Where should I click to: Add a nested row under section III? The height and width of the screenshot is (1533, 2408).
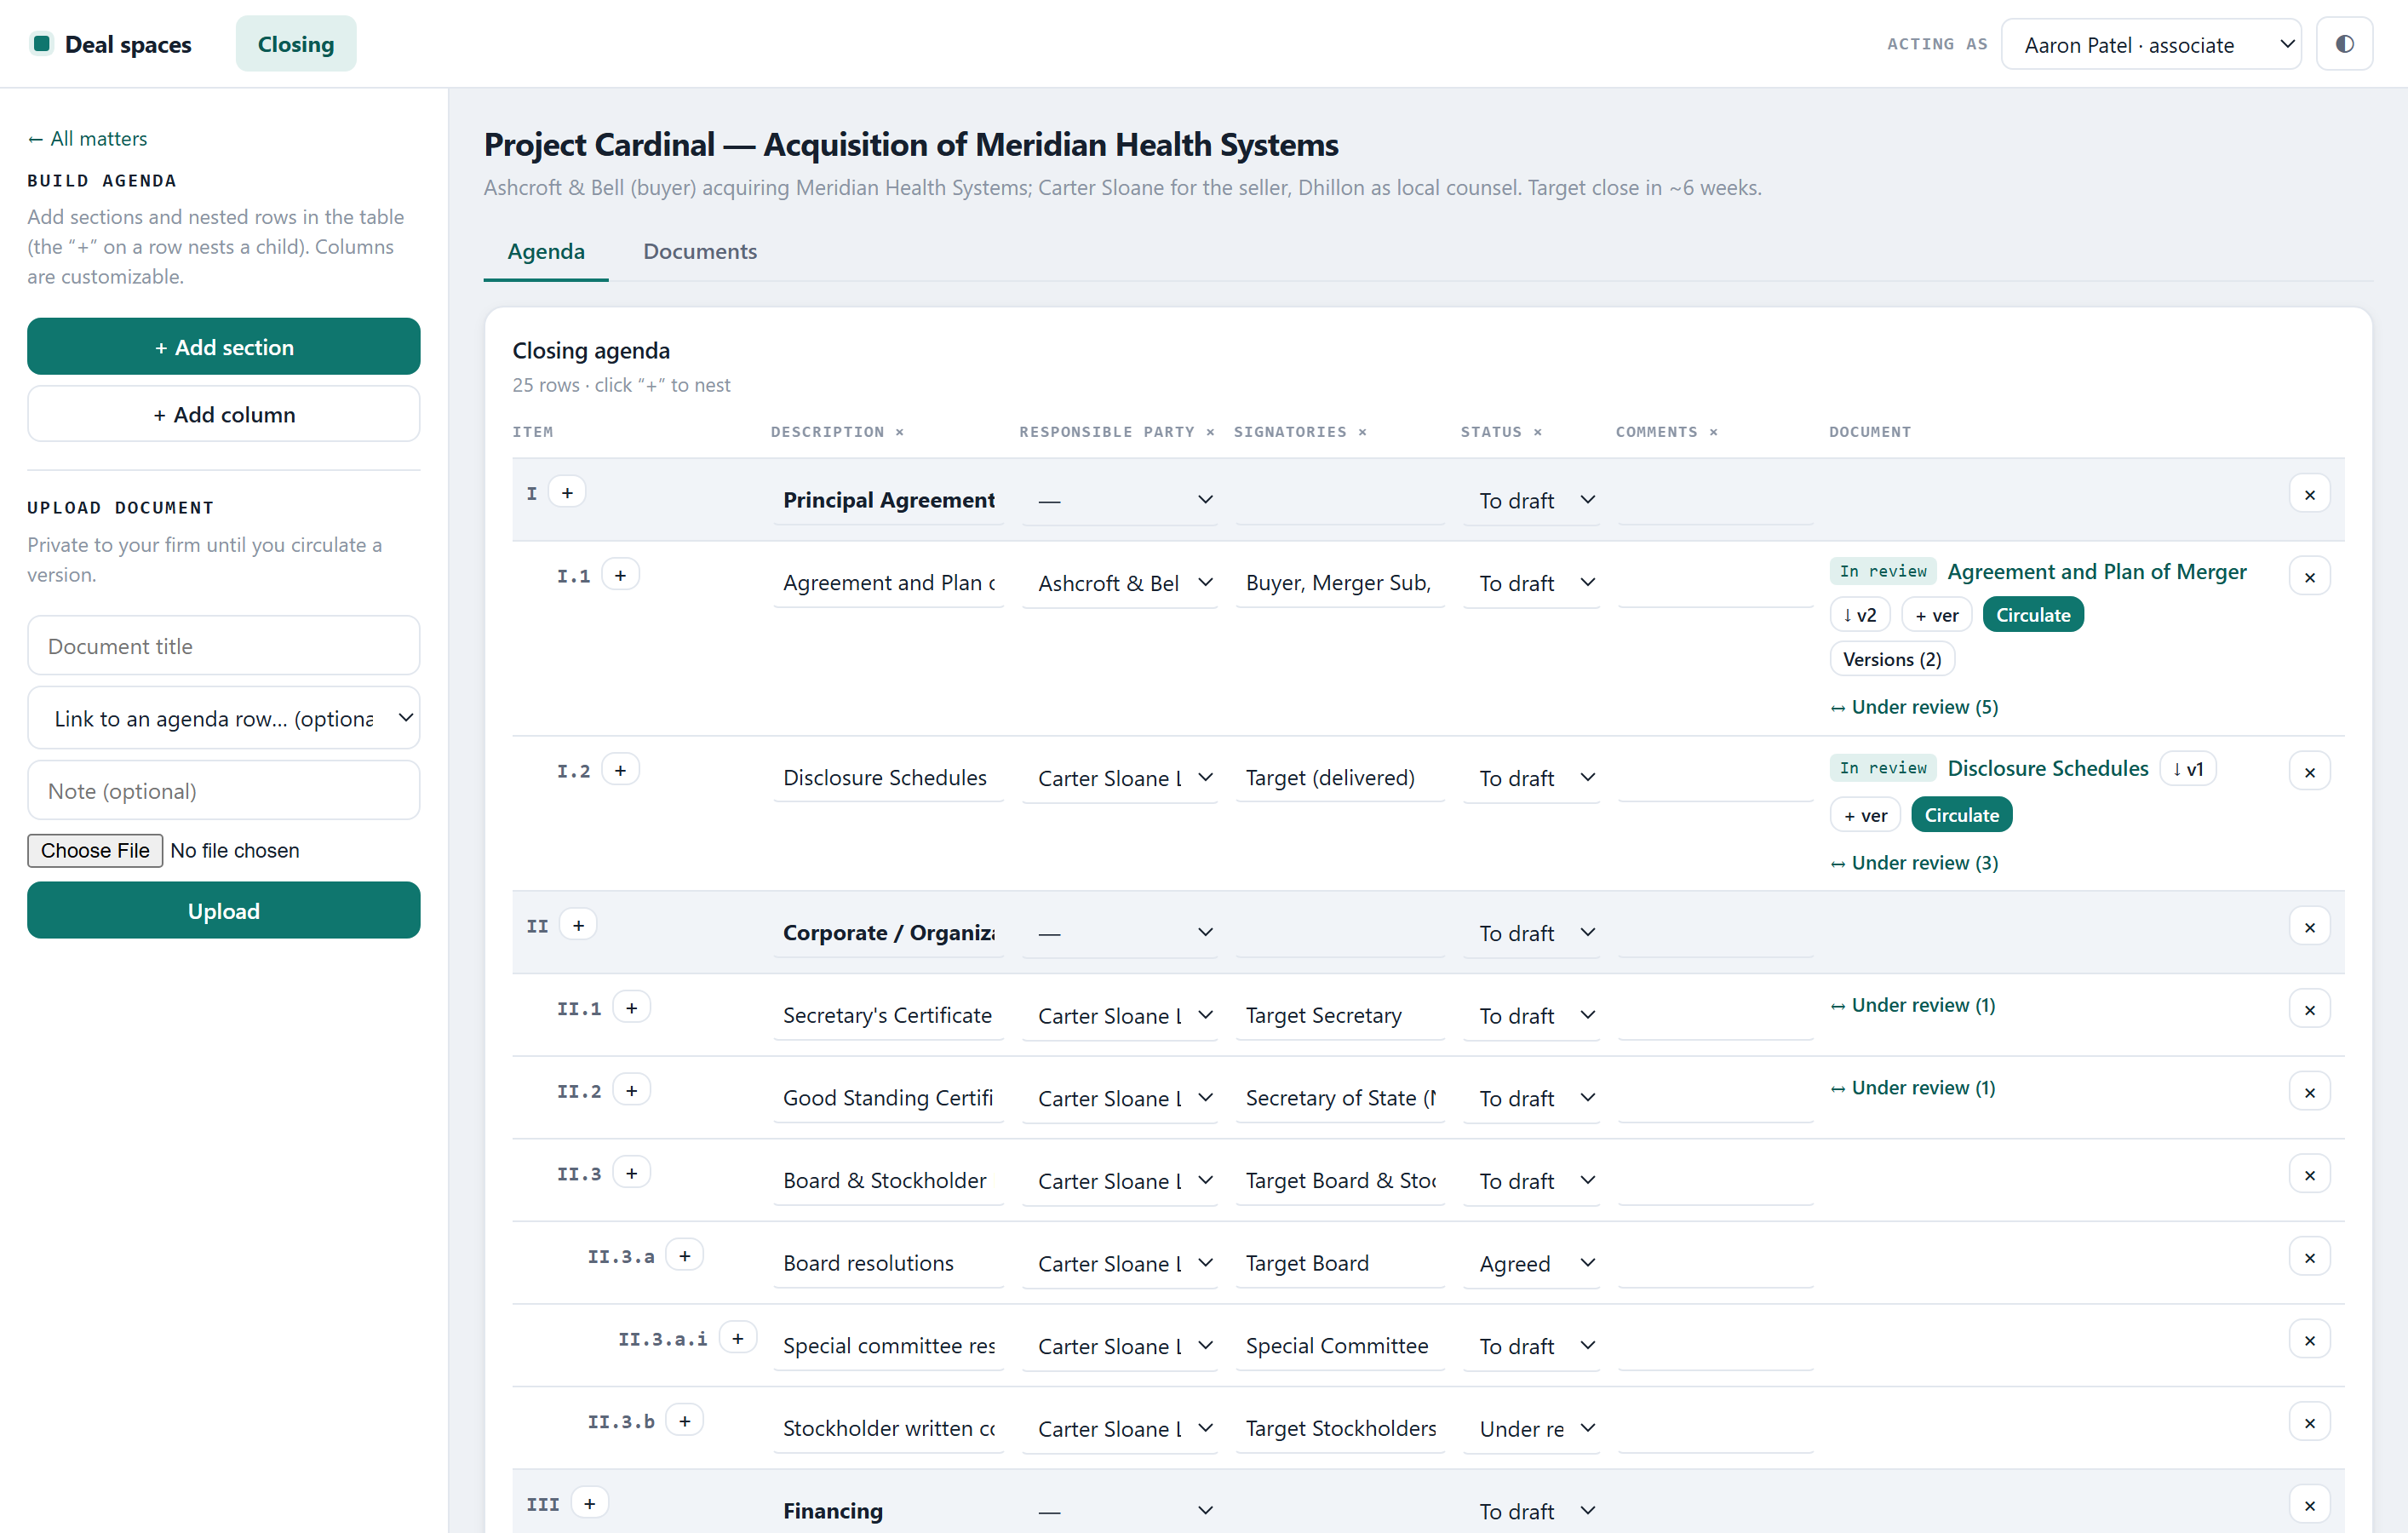click(x=589, y=1503)
